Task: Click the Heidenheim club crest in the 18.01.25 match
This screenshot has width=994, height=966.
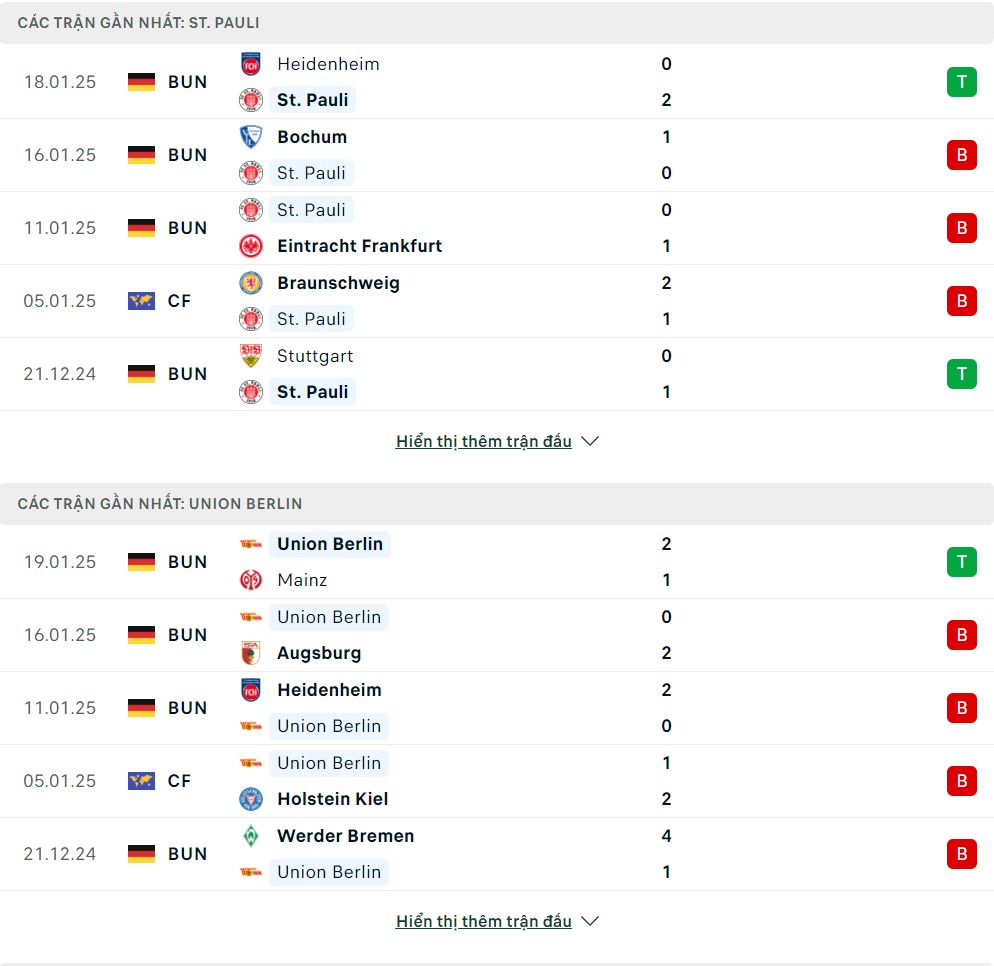Action: pos(251,64)
